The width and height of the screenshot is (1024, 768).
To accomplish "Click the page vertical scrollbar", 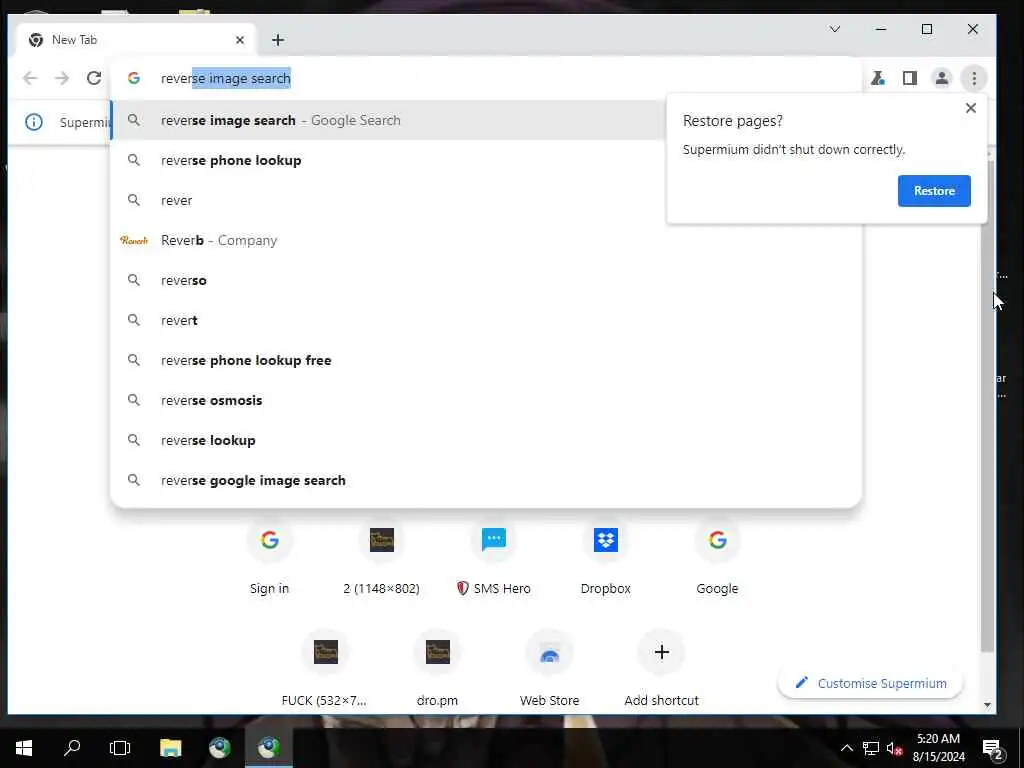I will pyautogui.click(x=987, y=405).
